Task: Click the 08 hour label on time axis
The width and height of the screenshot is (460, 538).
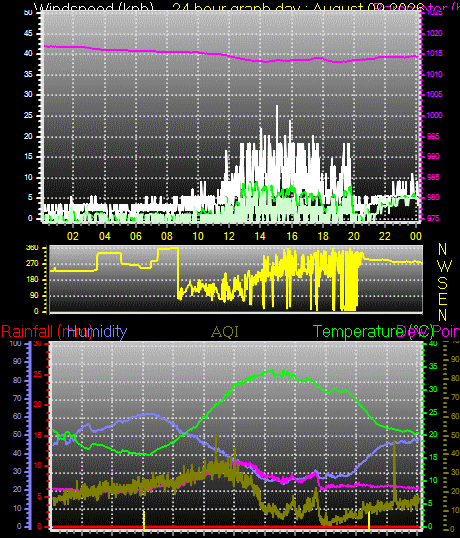Action: pyautogui.click(x=167, y=236)
